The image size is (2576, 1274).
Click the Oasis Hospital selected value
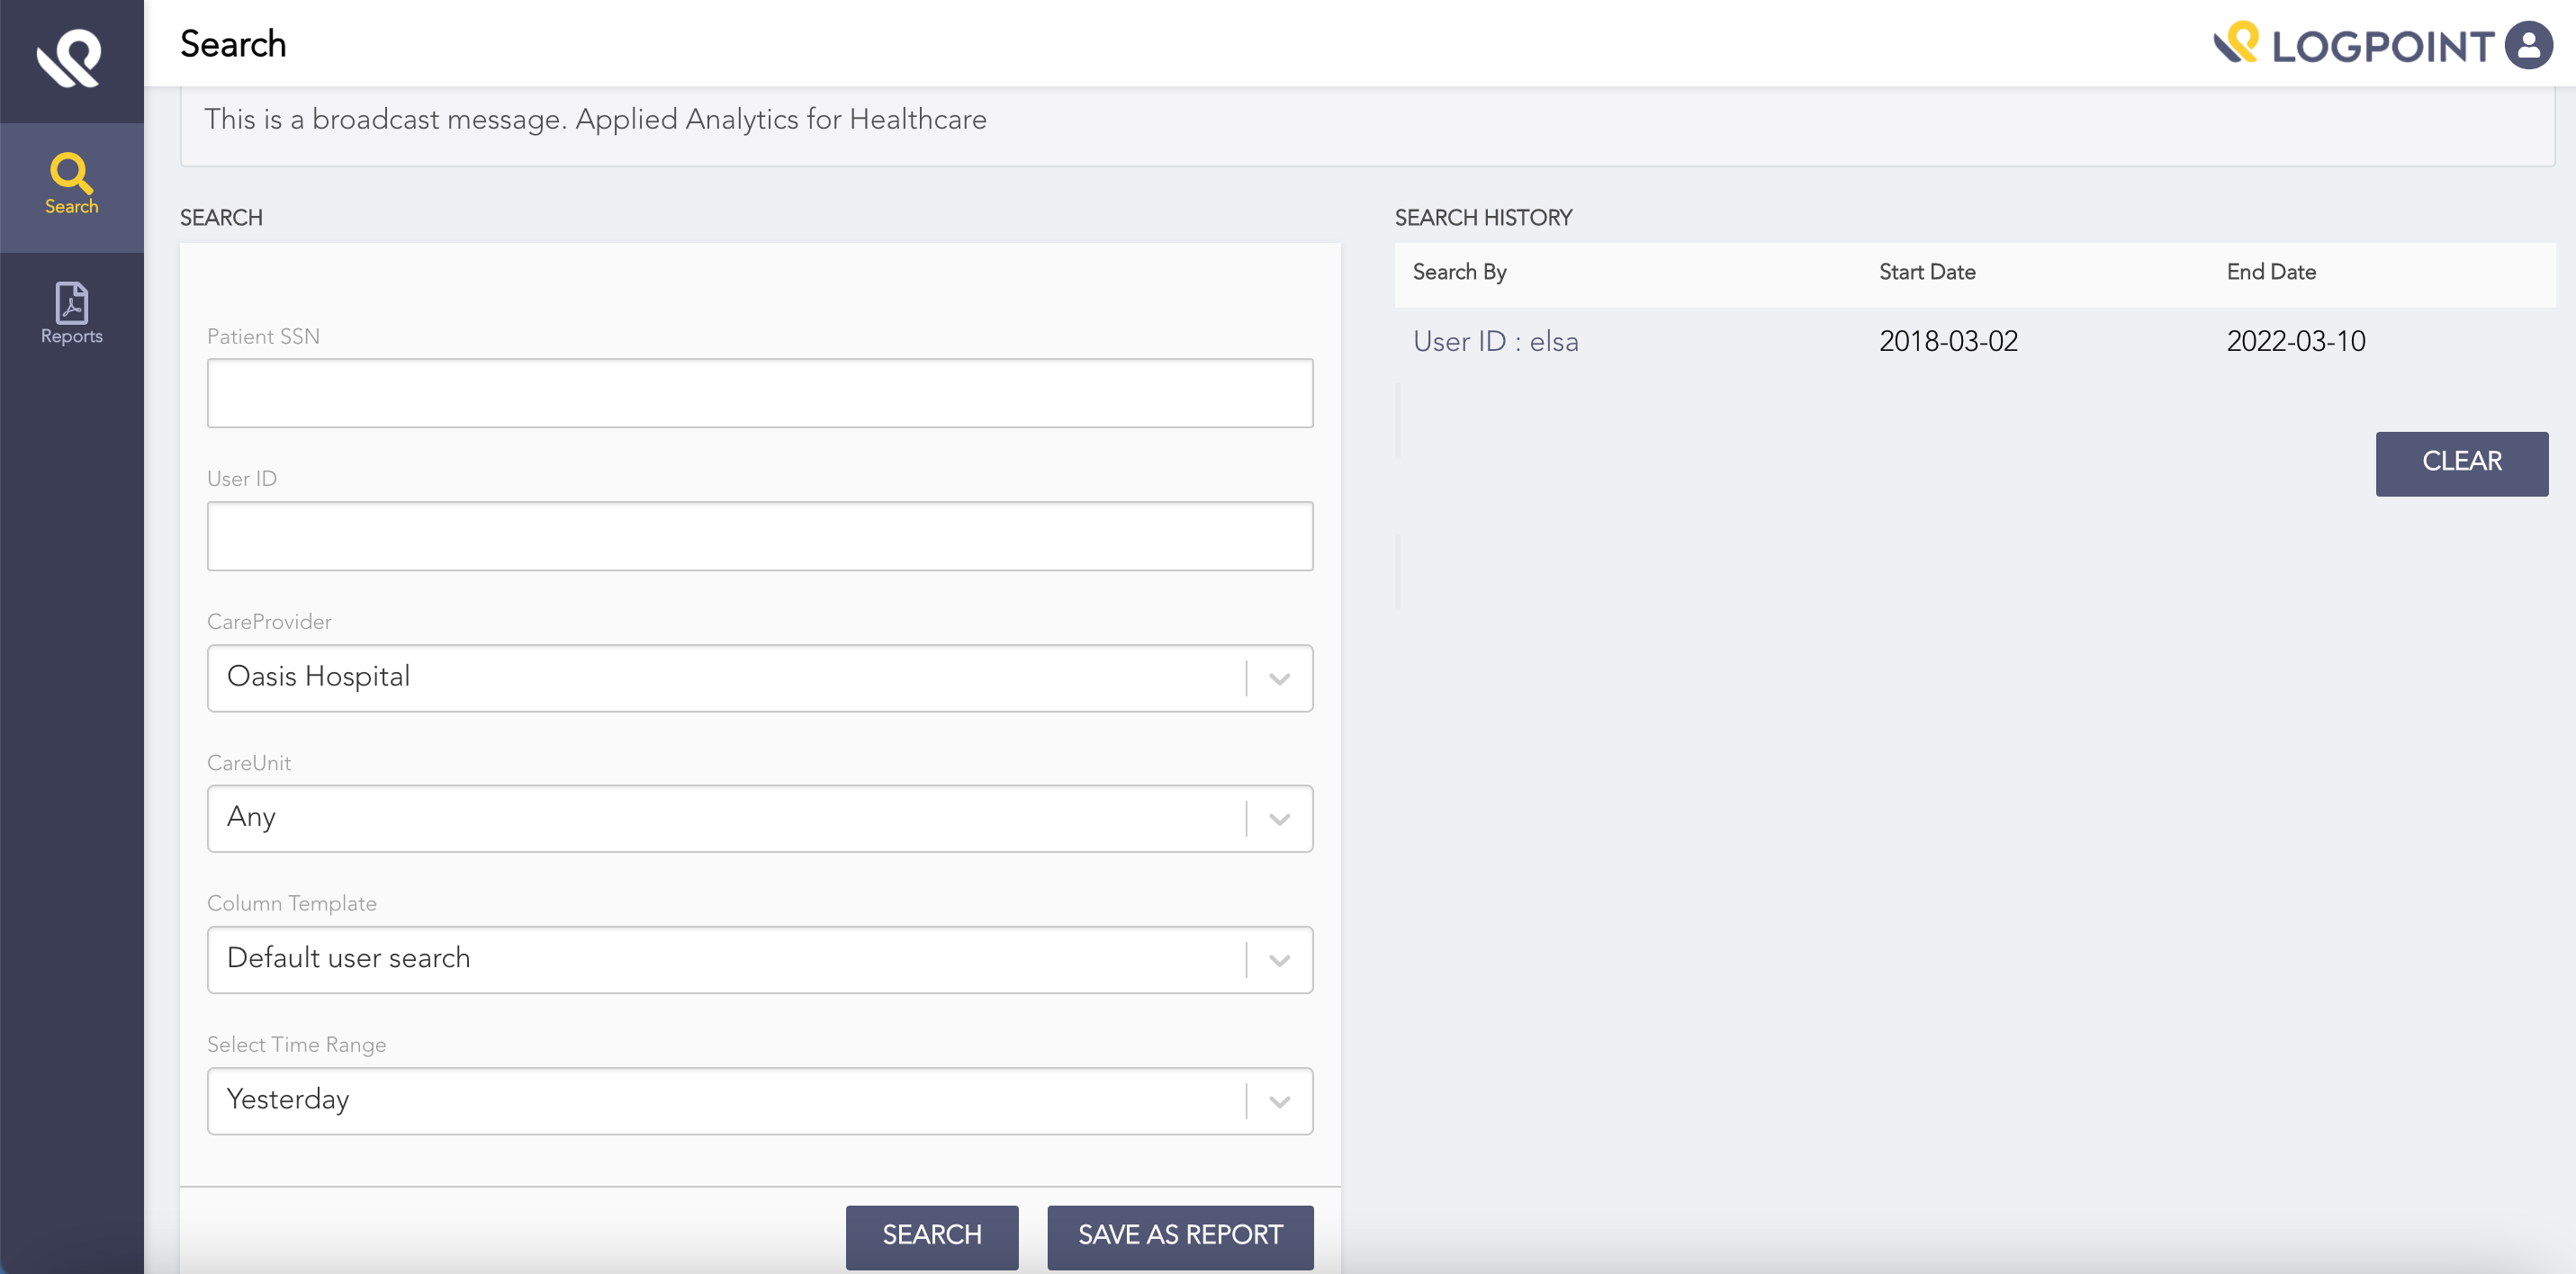tap(318, 677)
